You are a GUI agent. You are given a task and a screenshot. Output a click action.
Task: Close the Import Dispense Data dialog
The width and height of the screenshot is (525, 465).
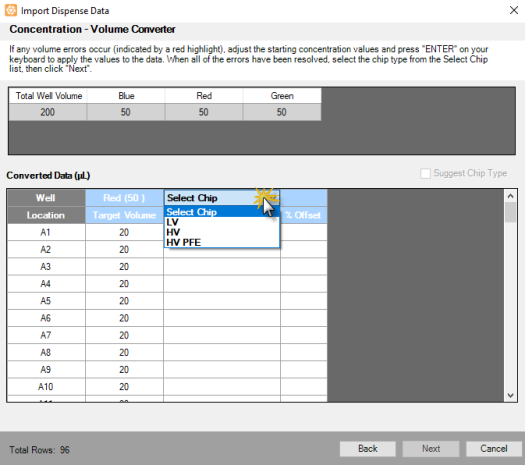click(x=514, y=10)
